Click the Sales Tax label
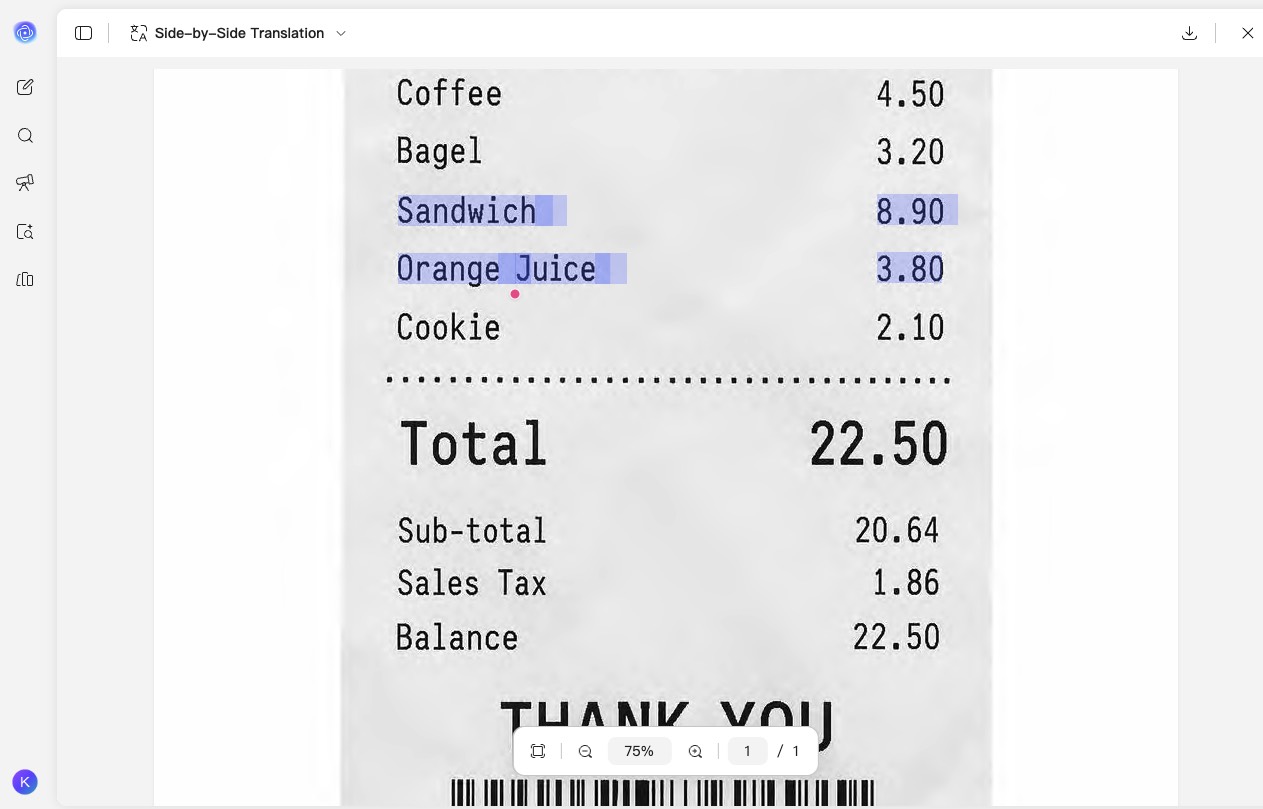This screenshot has height=809, width=1263. pyautogui.click(x=472, y=583)
